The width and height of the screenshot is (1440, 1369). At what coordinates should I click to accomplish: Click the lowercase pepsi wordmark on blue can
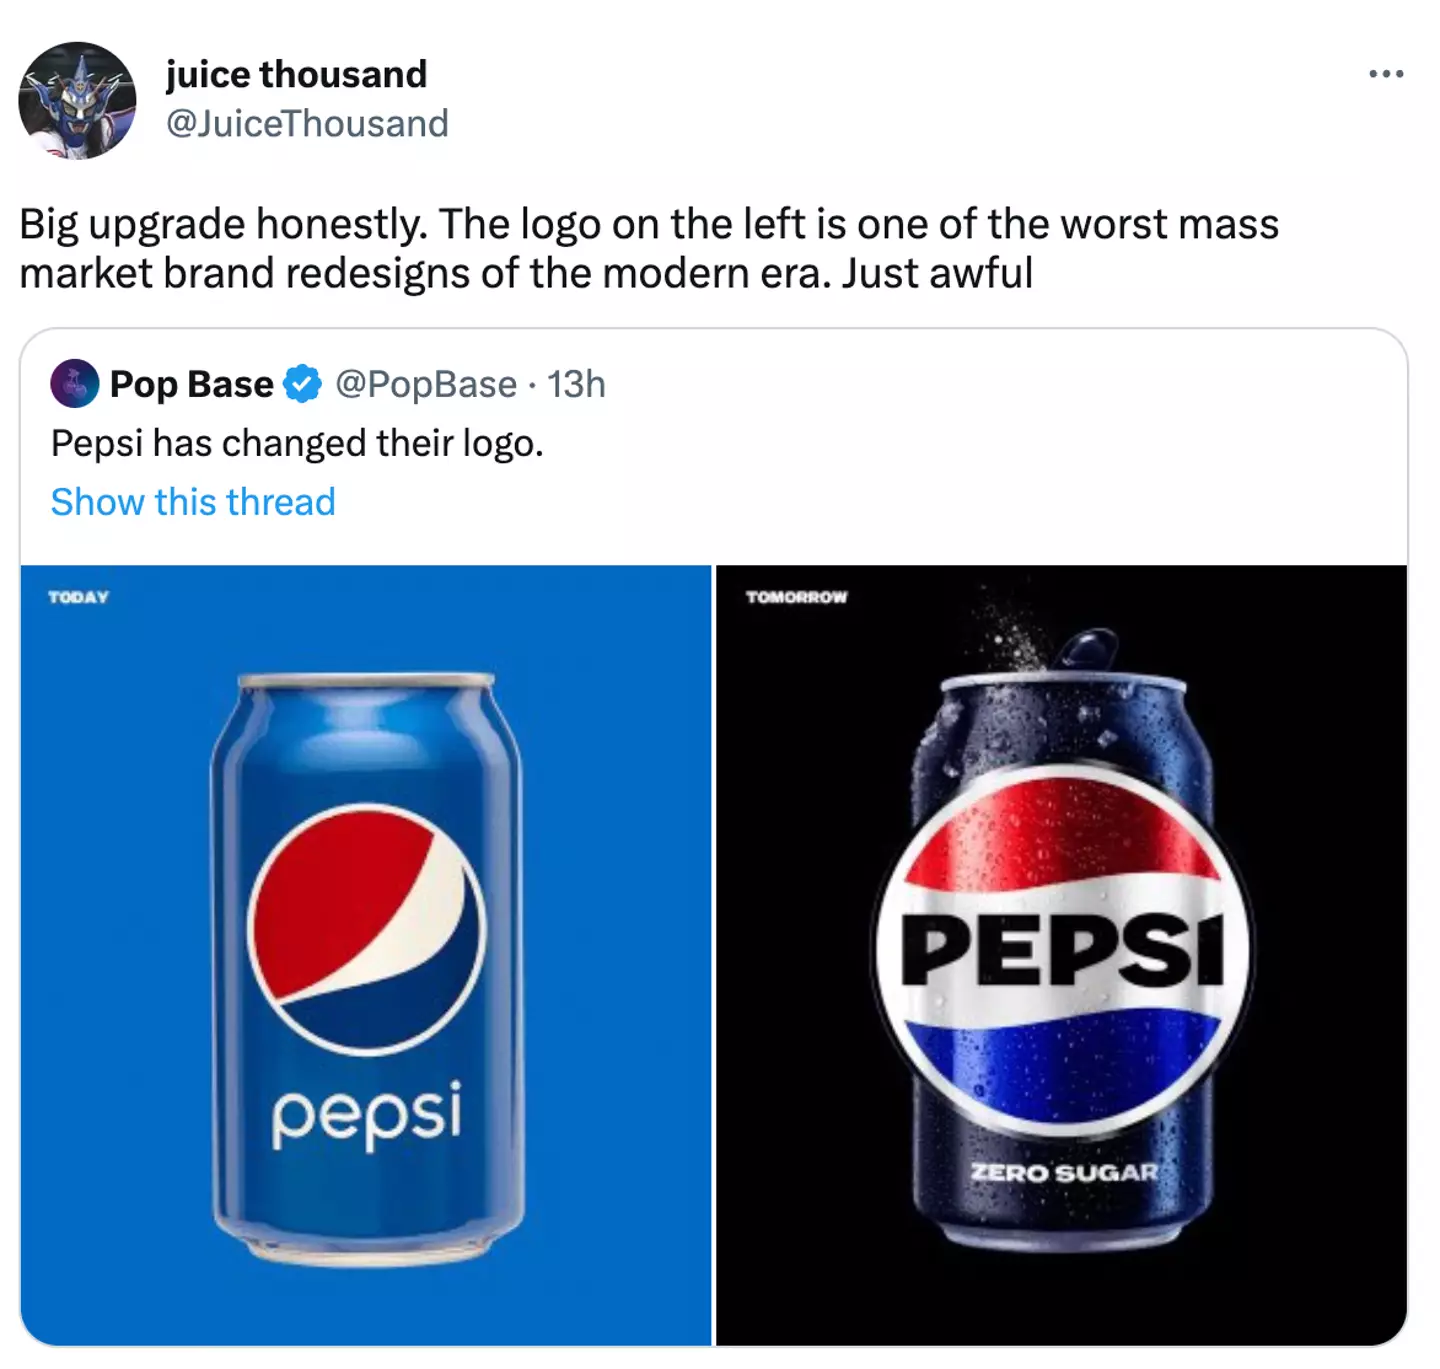[x=367, y=1114]
